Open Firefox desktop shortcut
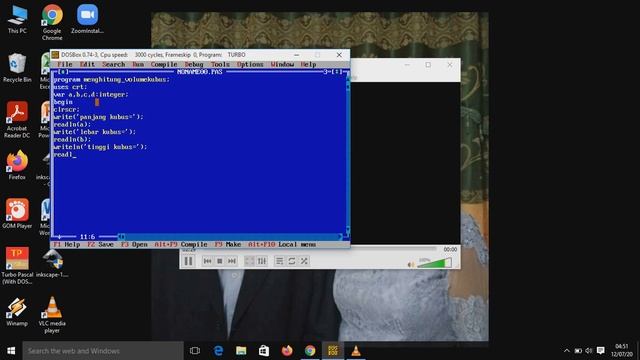 click(17, 165)
